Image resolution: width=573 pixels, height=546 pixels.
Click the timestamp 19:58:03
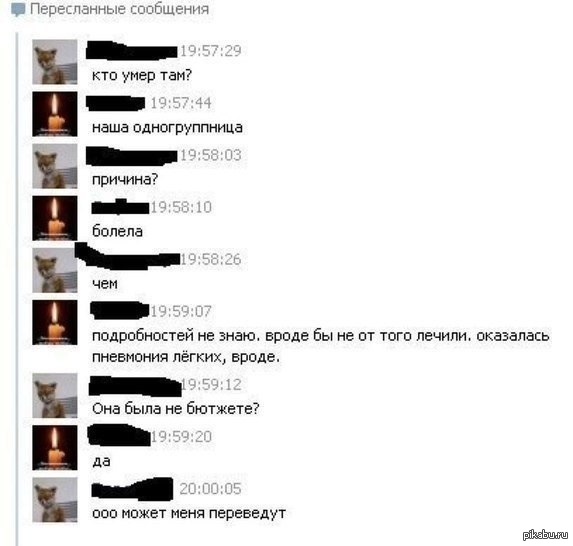[x=211, y=155]
